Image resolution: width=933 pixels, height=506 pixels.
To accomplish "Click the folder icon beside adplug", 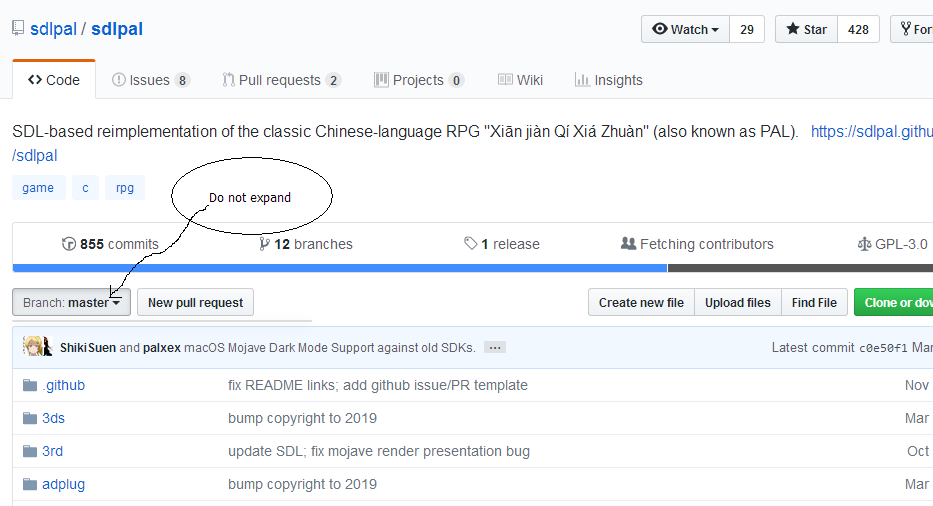I will pyautogui.click(x=30, y=484).
